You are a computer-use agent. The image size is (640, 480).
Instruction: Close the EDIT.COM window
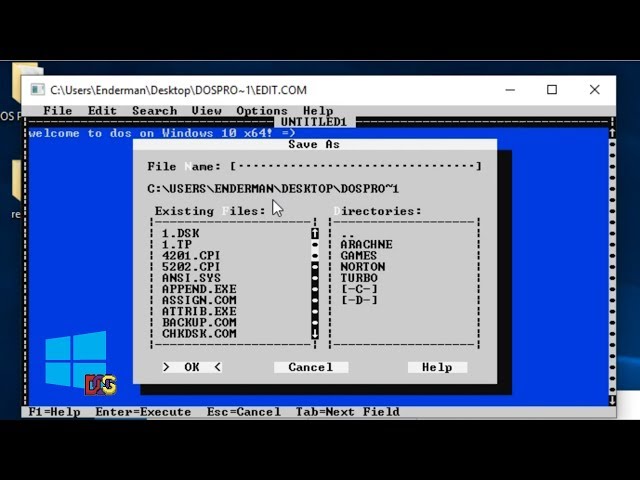pos(595,90)
